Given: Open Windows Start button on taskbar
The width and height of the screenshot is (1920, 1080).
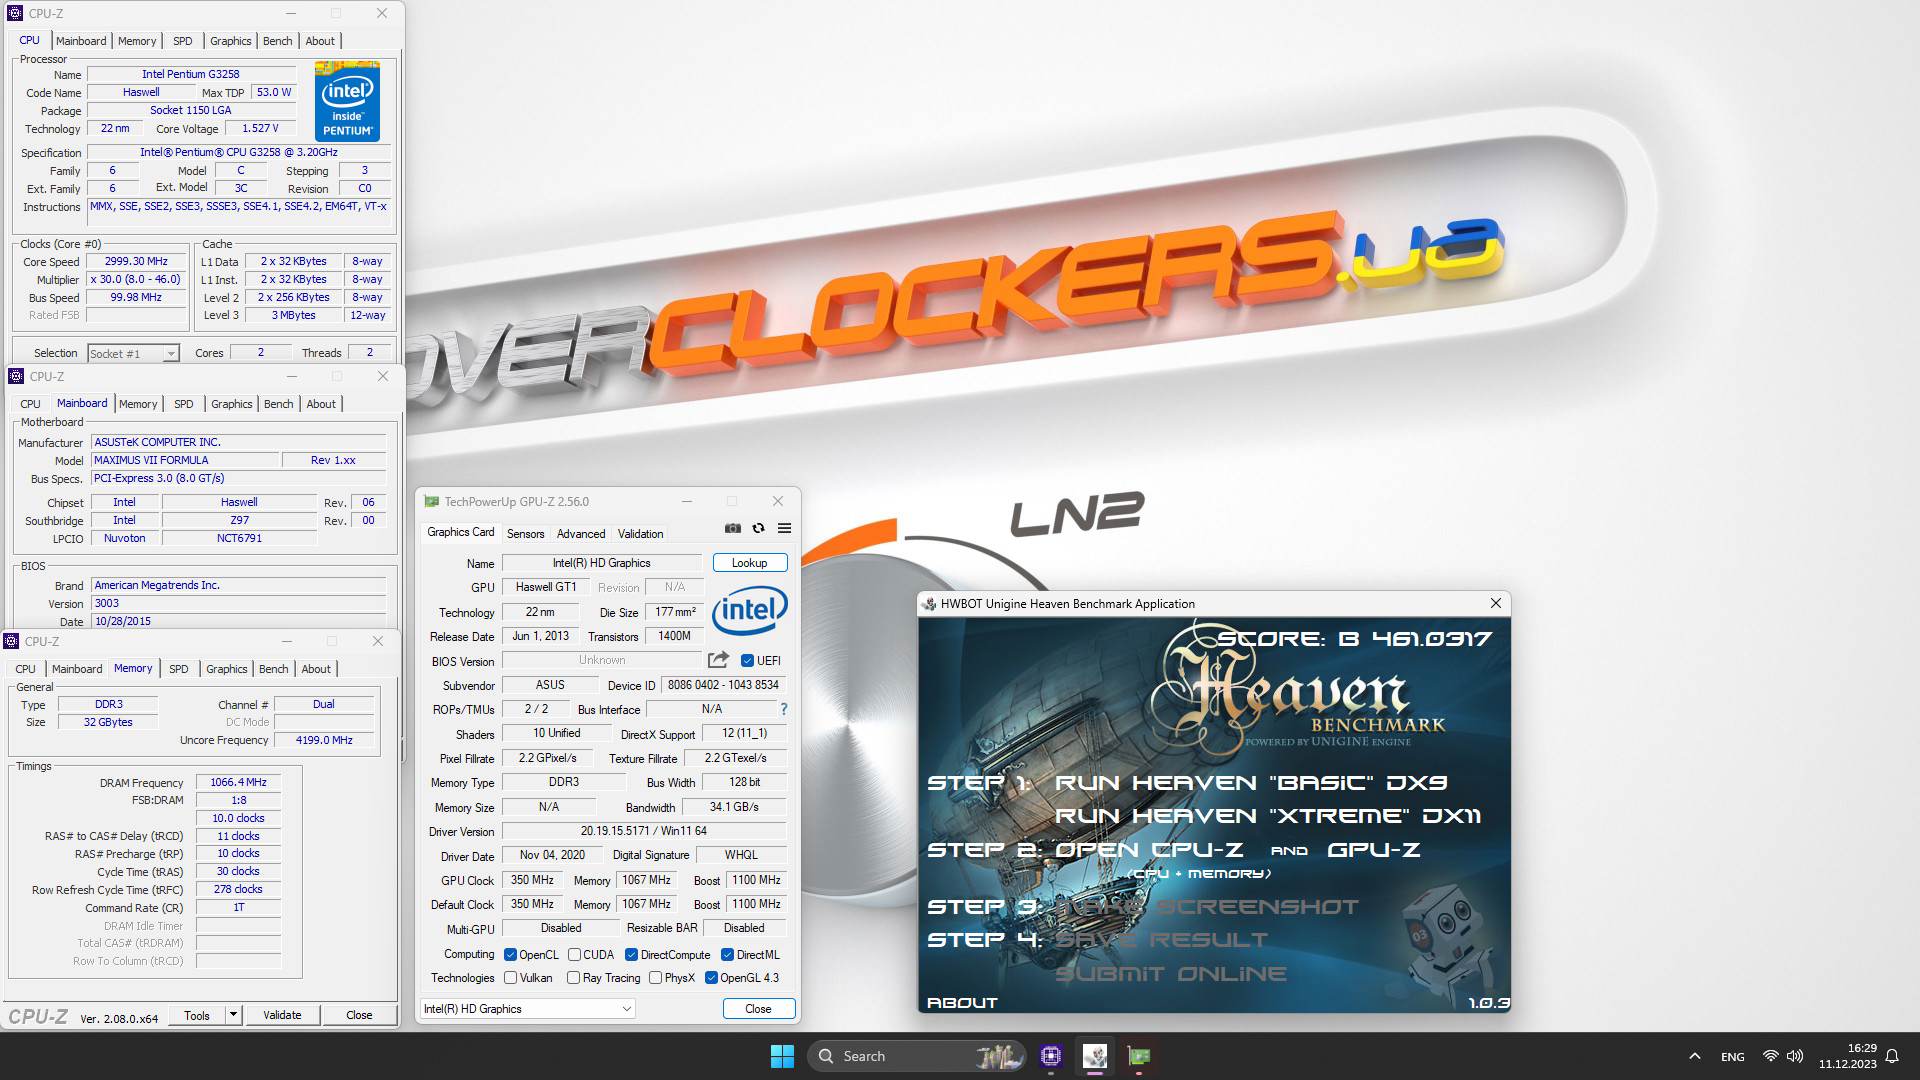Looking at the screenshot, I should (782, 1056).
